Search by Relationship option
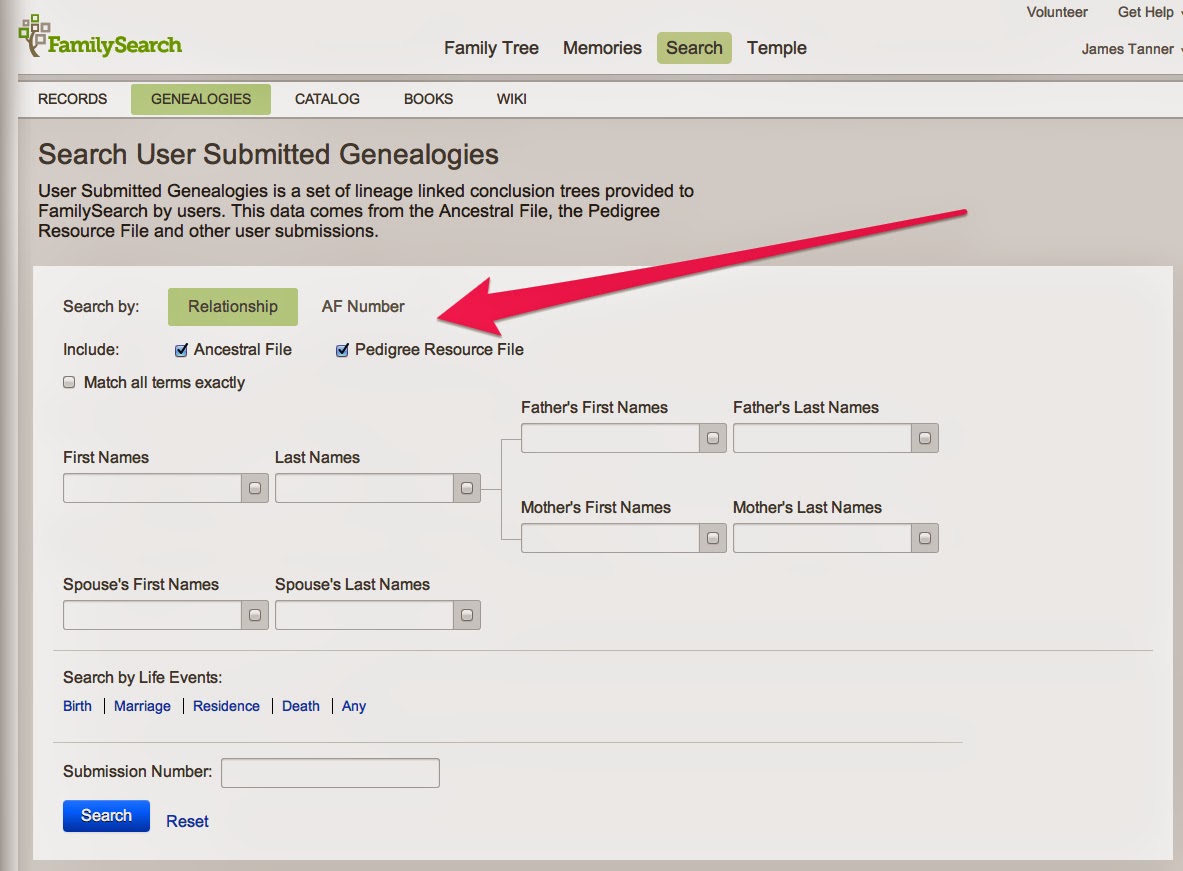The image size is (1183, 871). 233,306
